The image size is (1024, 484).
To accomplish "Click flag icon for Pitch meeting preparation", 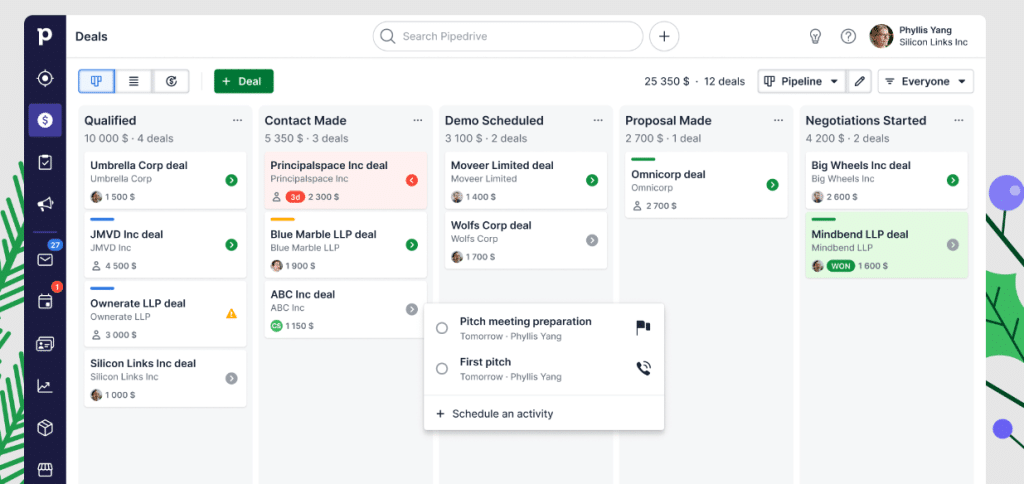I will point(643,328).
